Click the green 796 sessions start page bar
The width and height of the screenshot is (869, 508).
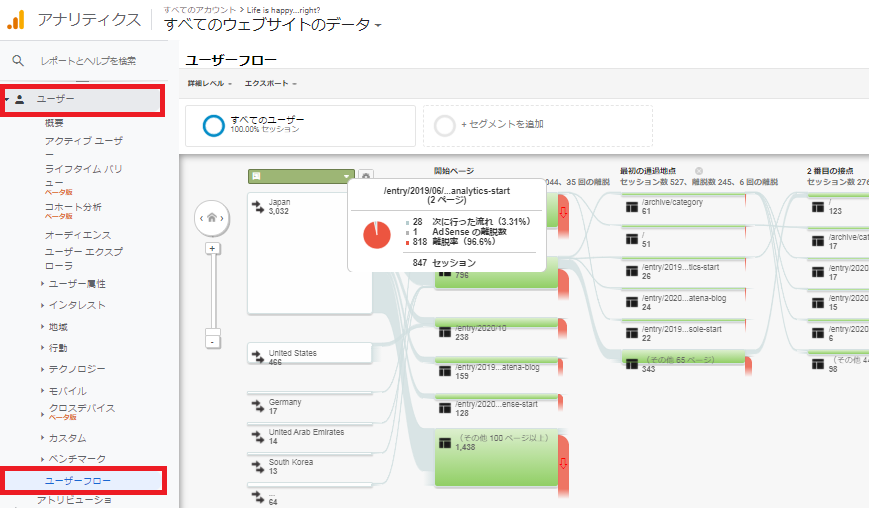click(496, 273)
